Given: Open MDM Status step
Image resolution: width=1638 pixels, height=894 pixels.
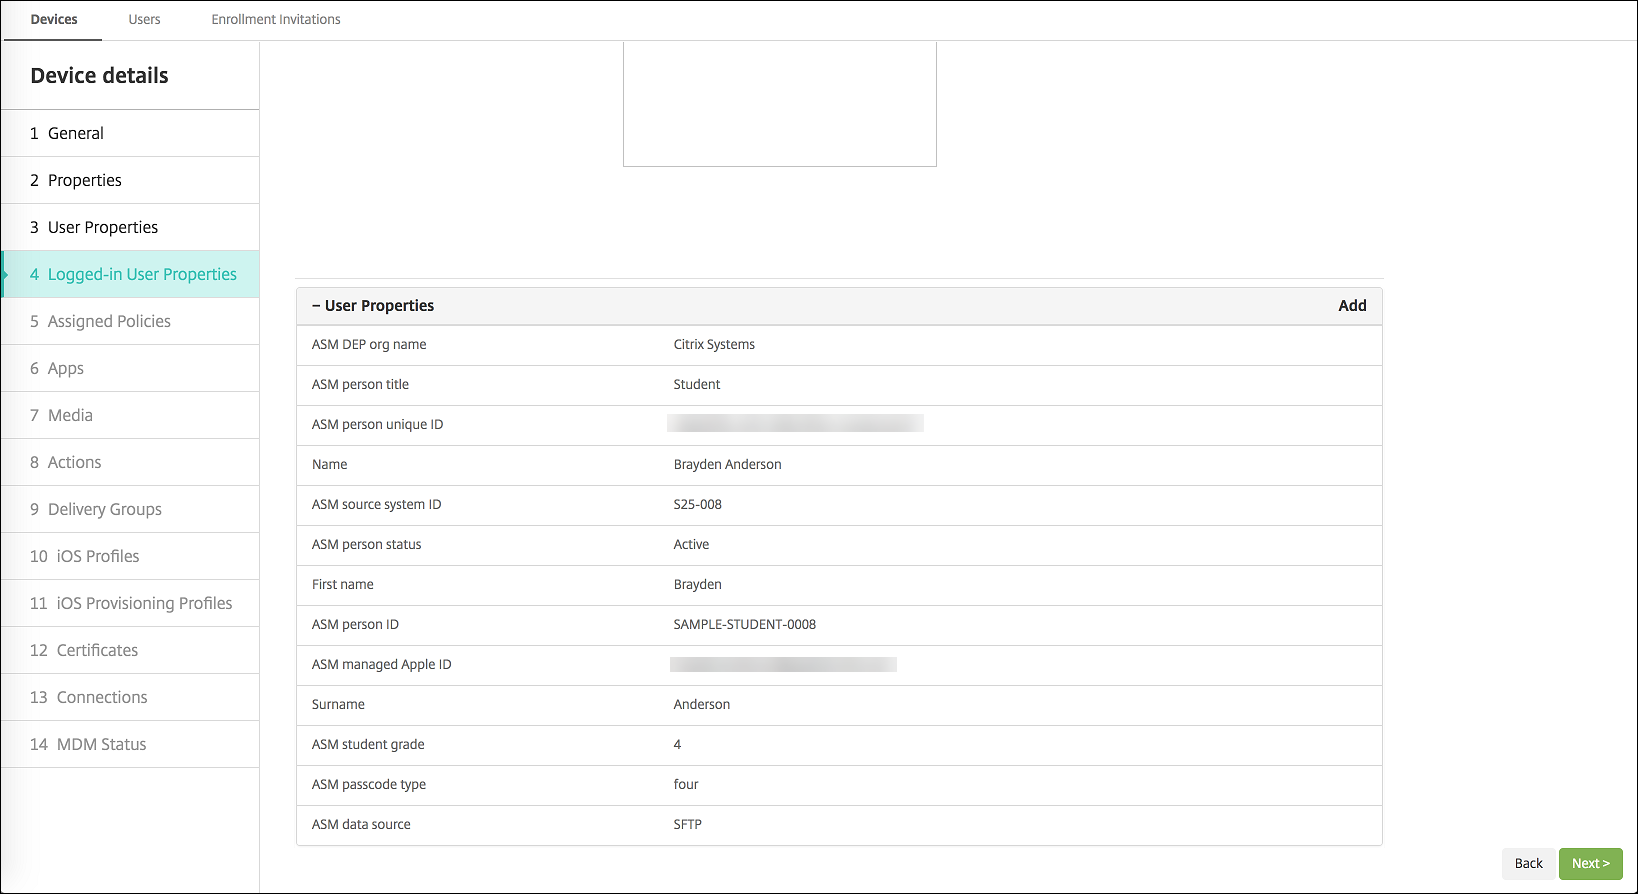Looking at the screenshot, I should coord(101,744).
